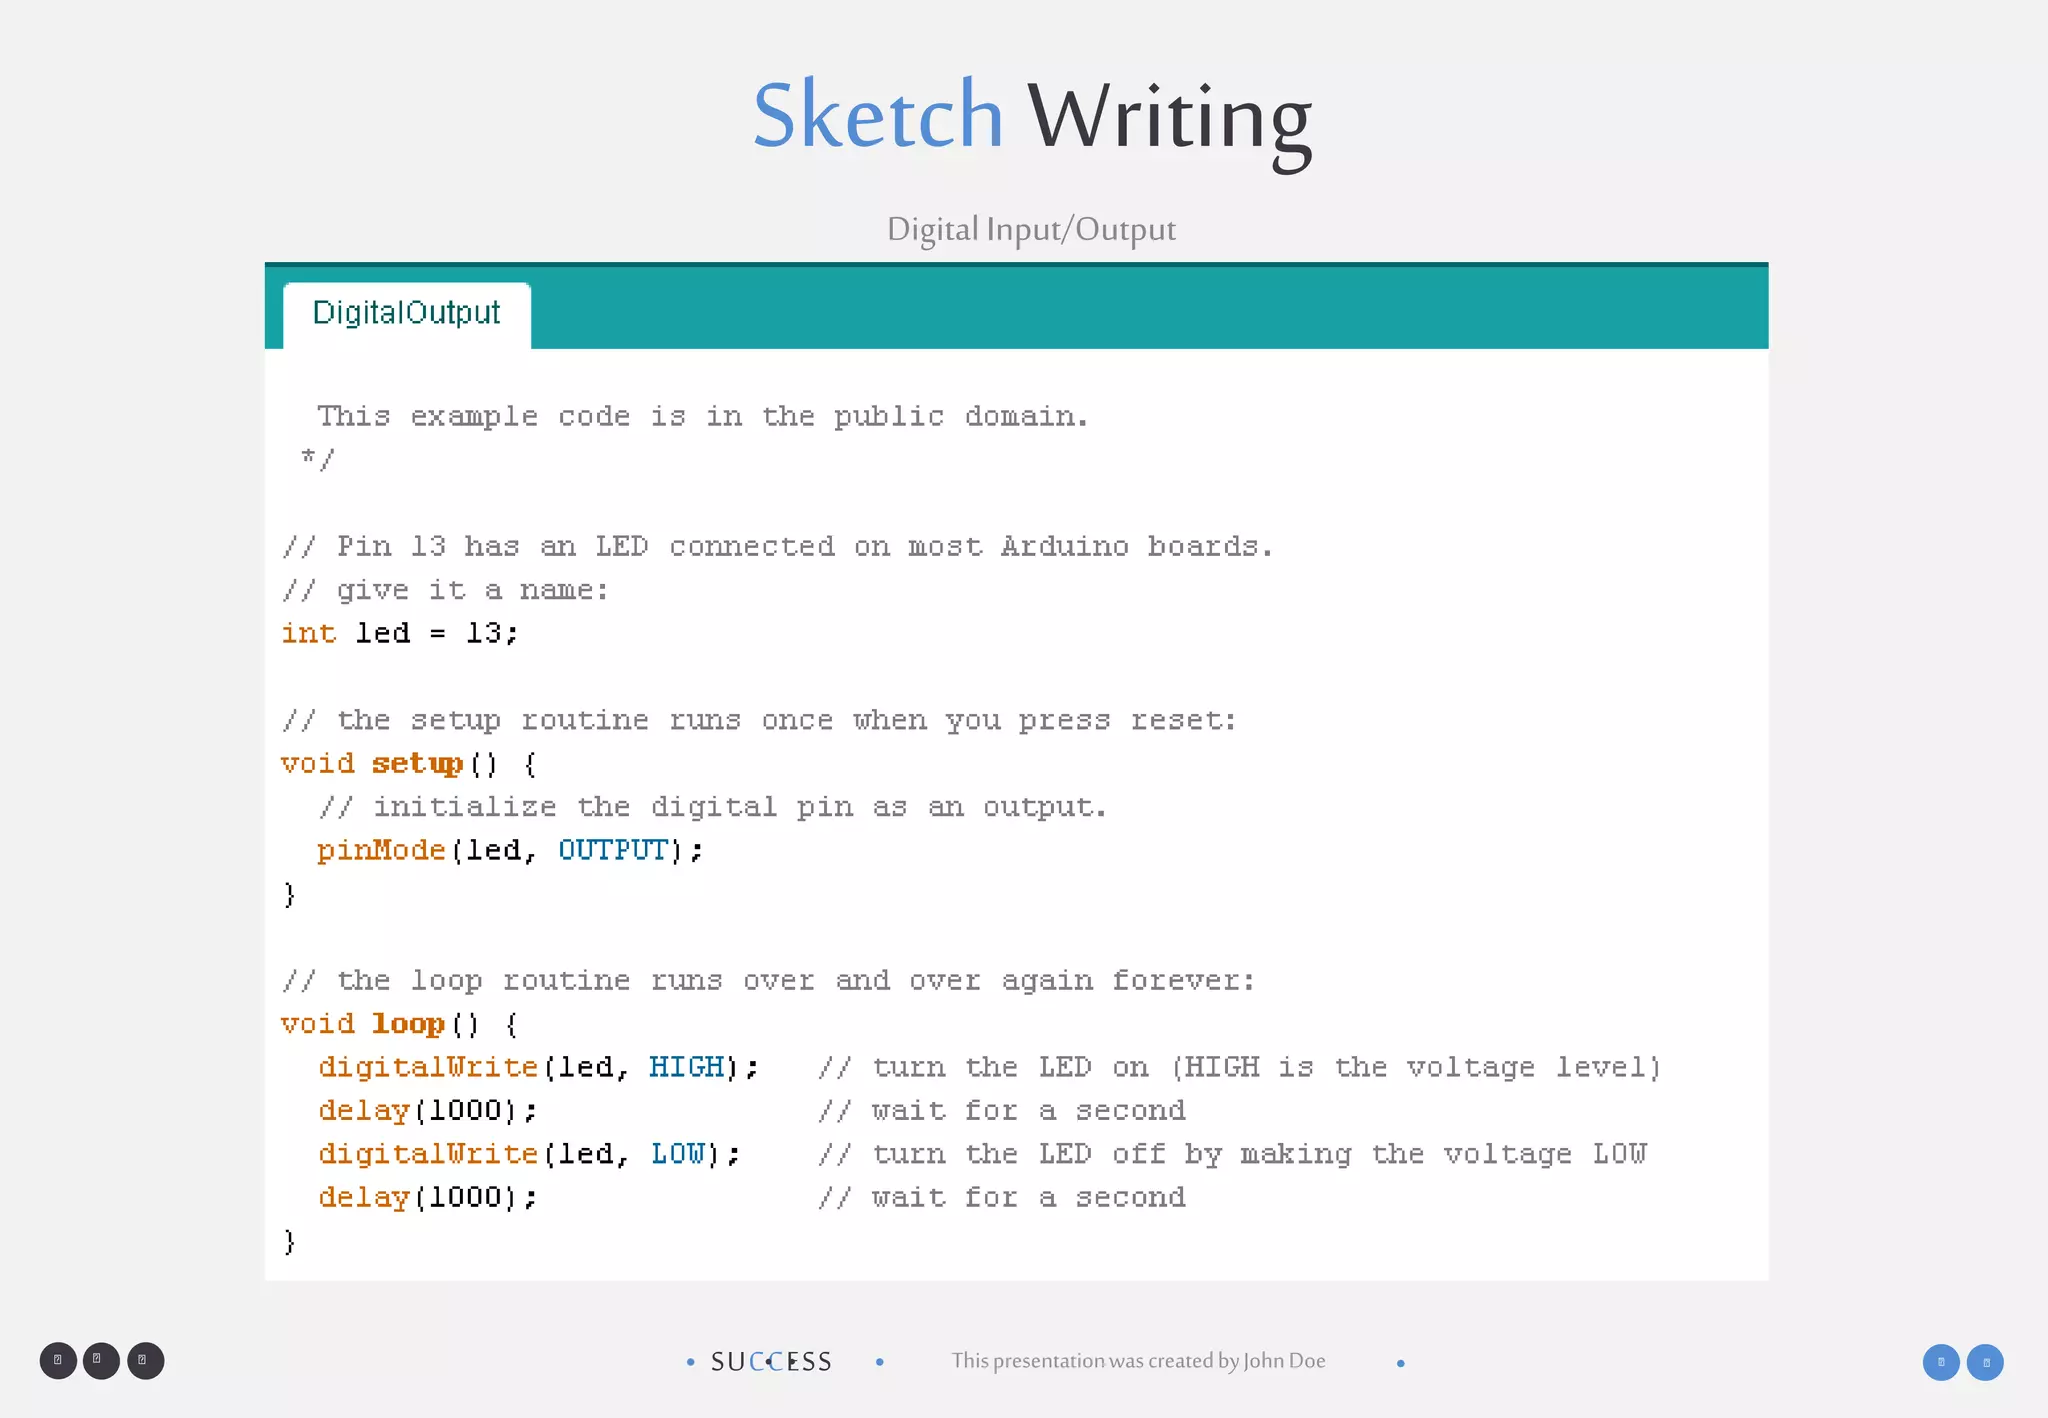Click the rightmost blue circle icon

1985,1362
